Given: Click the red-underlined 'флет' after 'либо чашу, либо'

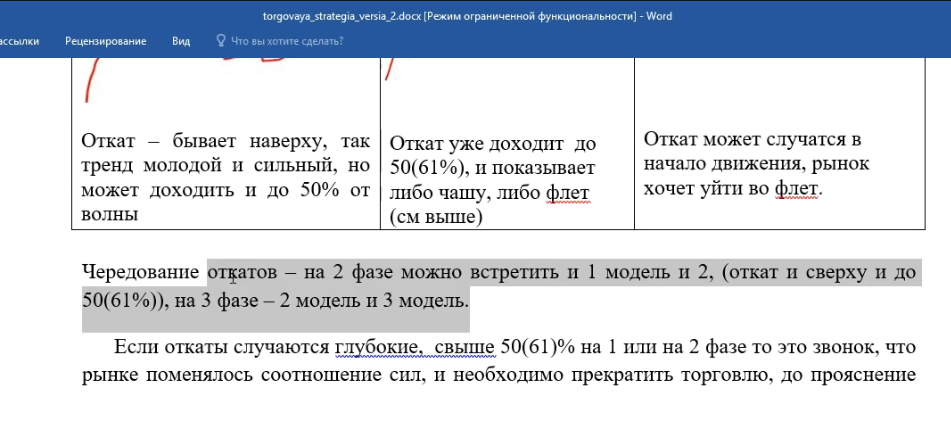Looking at the screenshot, I should click(568, 194).
